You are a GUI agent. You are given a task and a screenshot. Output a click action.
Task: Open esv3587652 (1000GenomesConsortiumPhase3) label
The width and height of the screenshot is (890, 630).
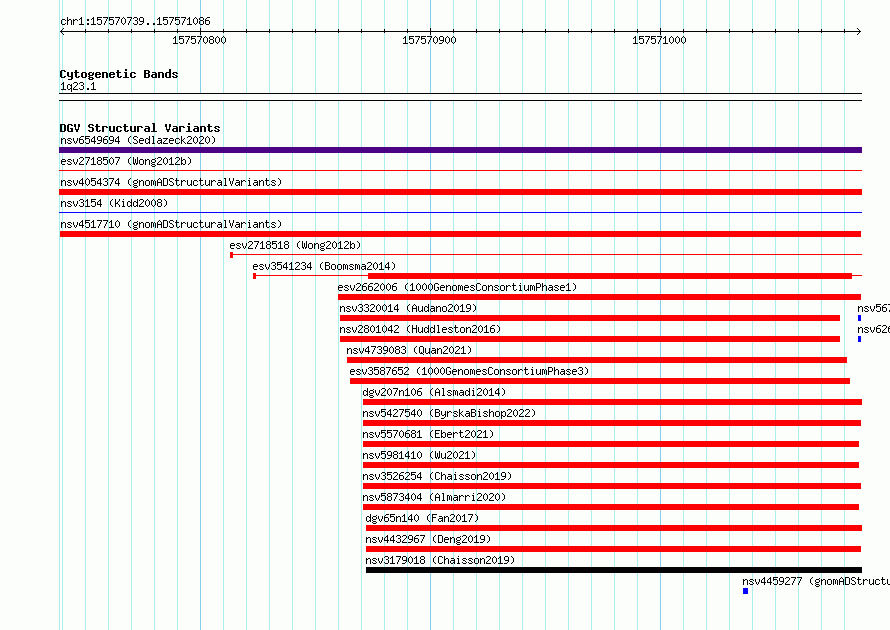pyautogui.click(x=469, y=371)
